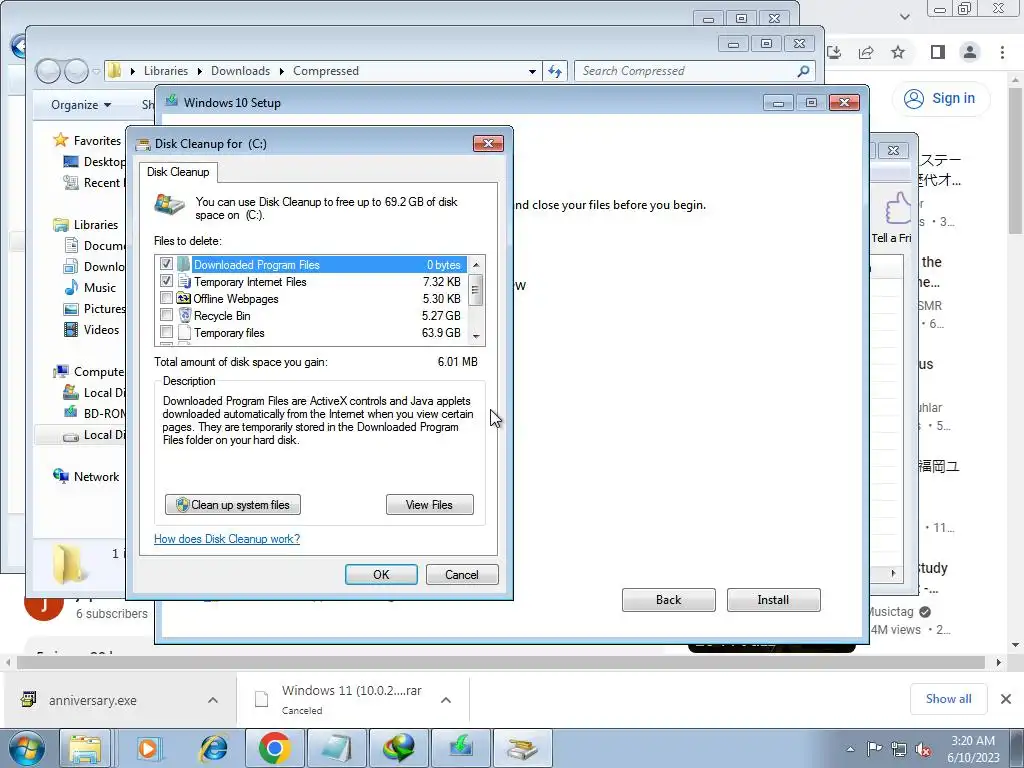The height and width of the screenshot is (768, 1024).
Task: Click the Action Center flag tray icon
Action: click(874, 749)
